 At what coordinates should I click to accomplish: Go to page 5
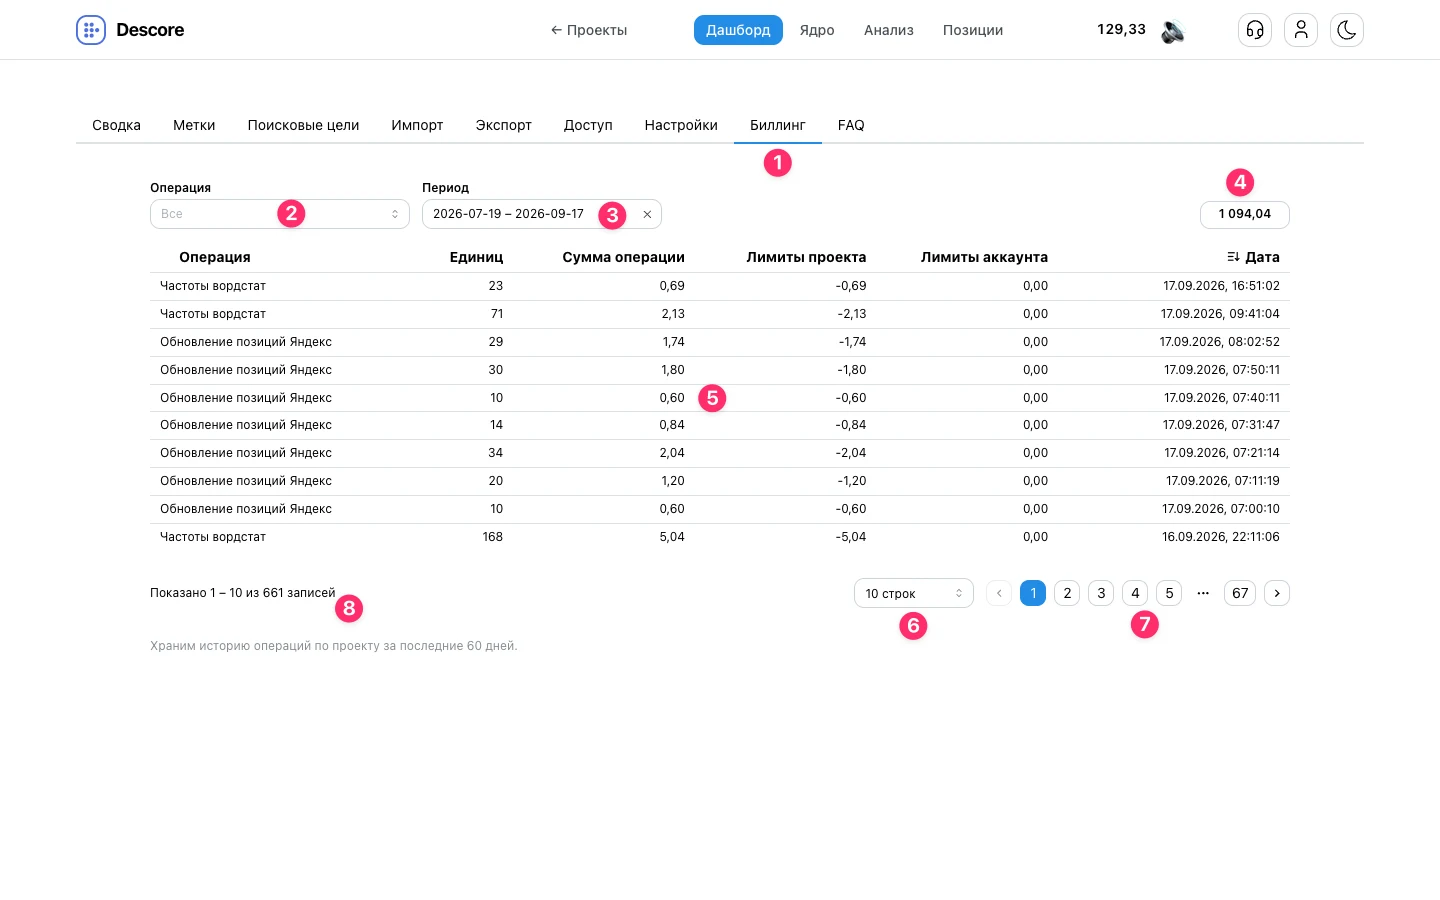(x=1169, y=593)
